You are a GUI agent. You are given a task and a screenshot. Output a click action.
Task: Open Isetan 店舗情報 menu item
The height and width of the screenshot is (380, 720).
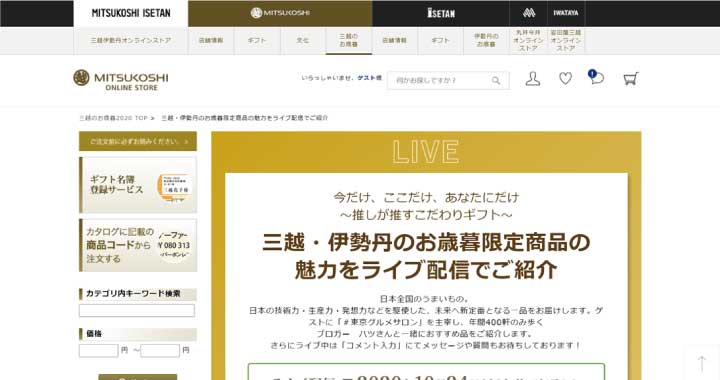click(x=394, y=40)
